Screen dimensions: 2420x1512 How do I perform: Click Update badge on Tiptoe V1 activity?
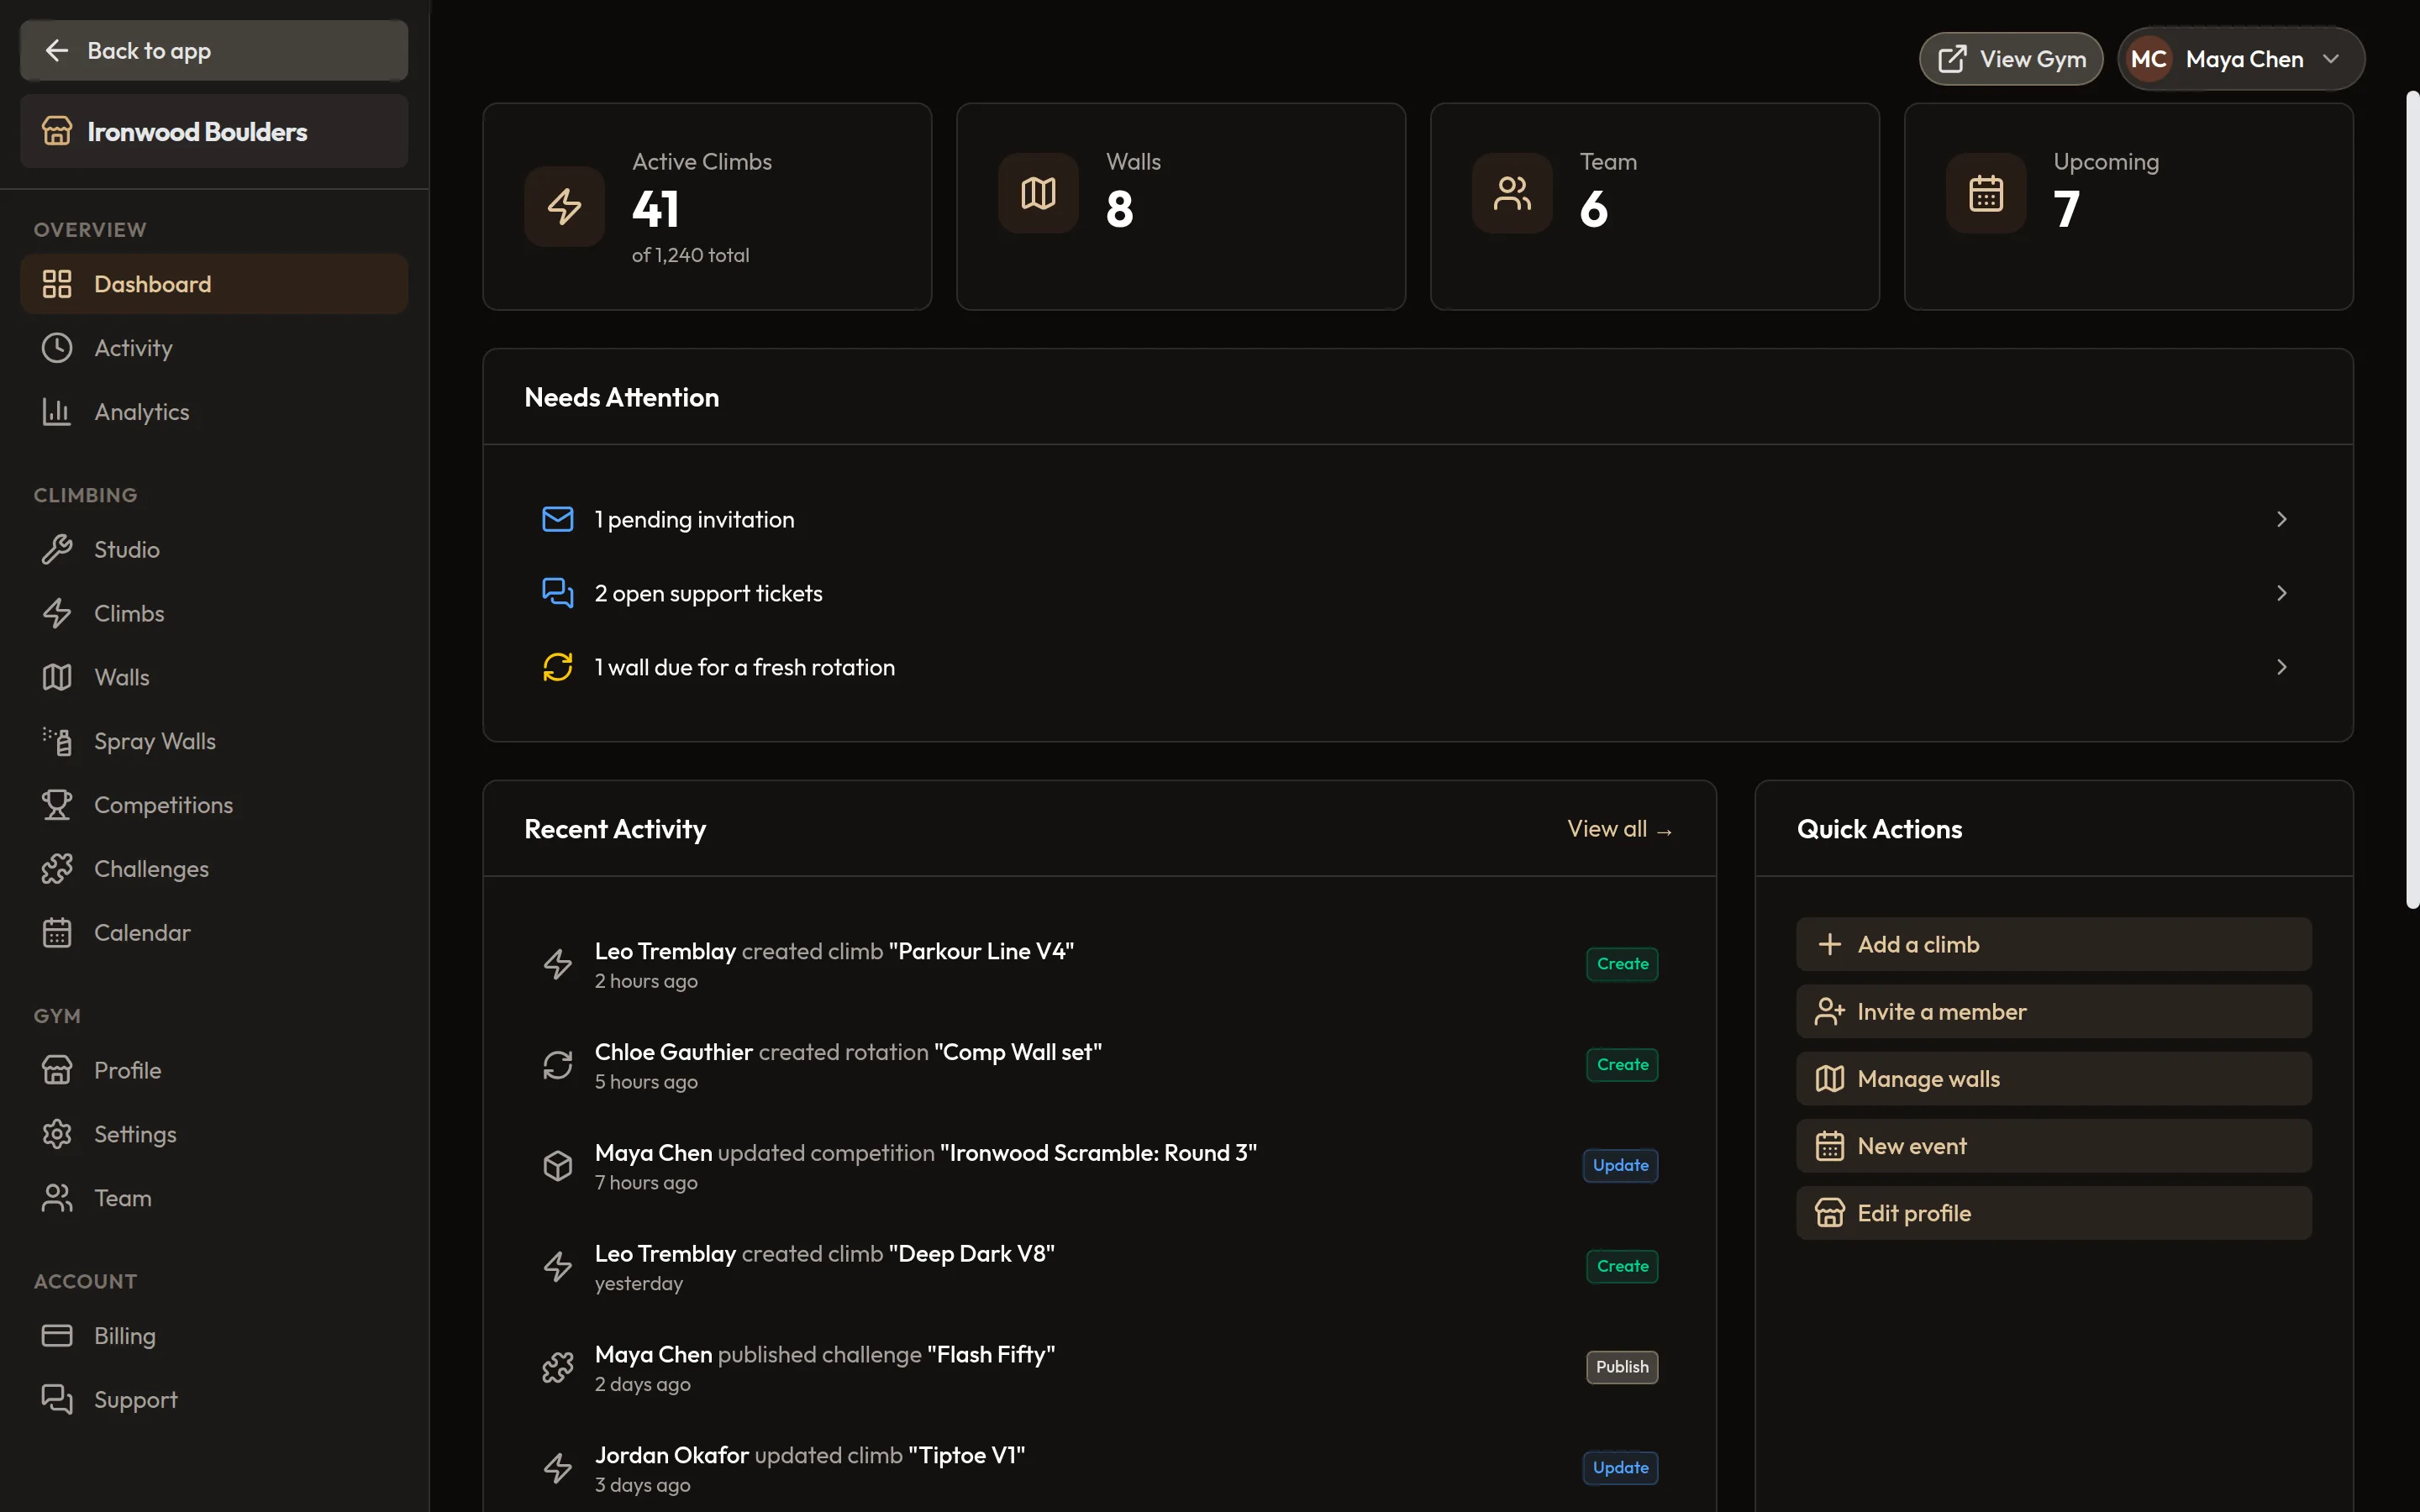[1620, 1468]
